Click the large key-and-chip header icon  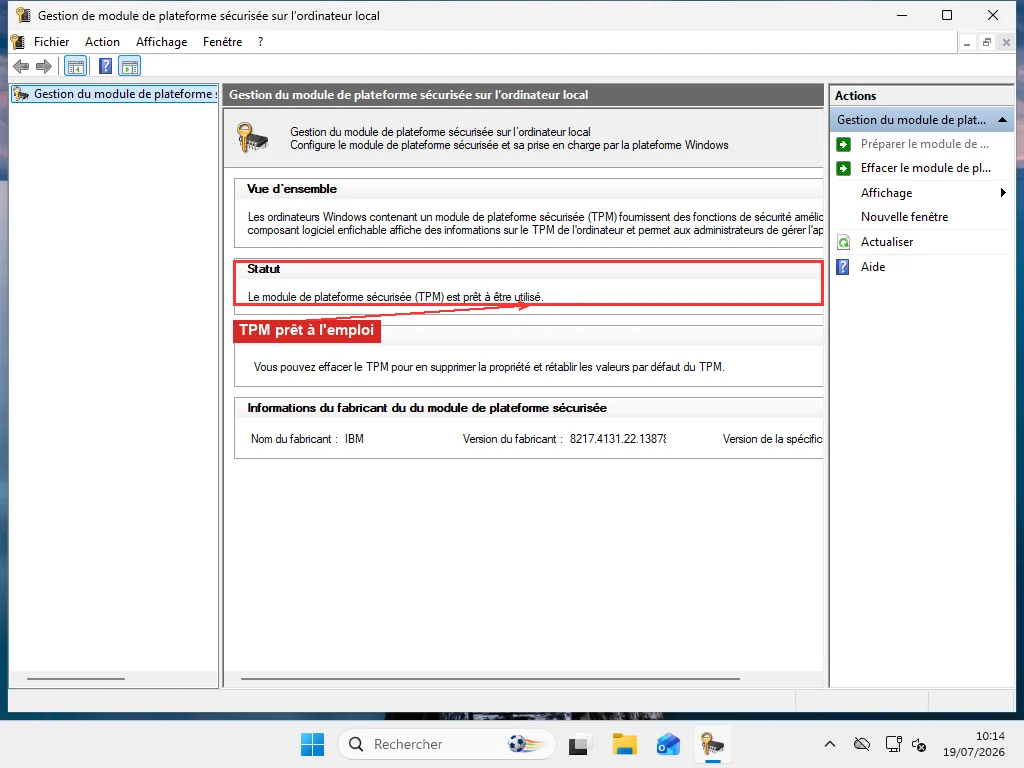coord(253,138)
